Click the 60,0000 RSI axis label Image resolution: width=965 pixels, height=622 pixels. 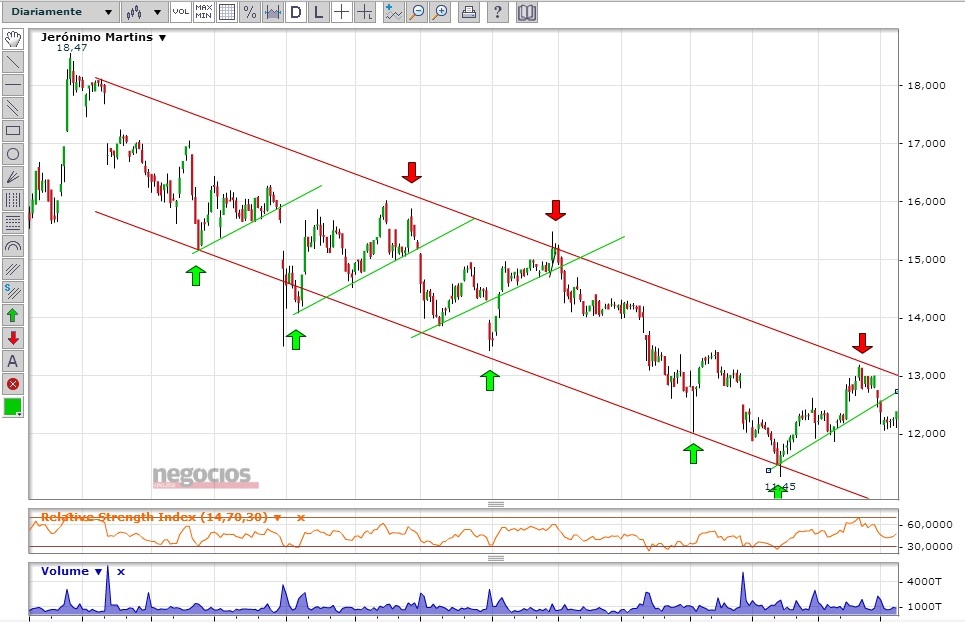click(930, 525)
